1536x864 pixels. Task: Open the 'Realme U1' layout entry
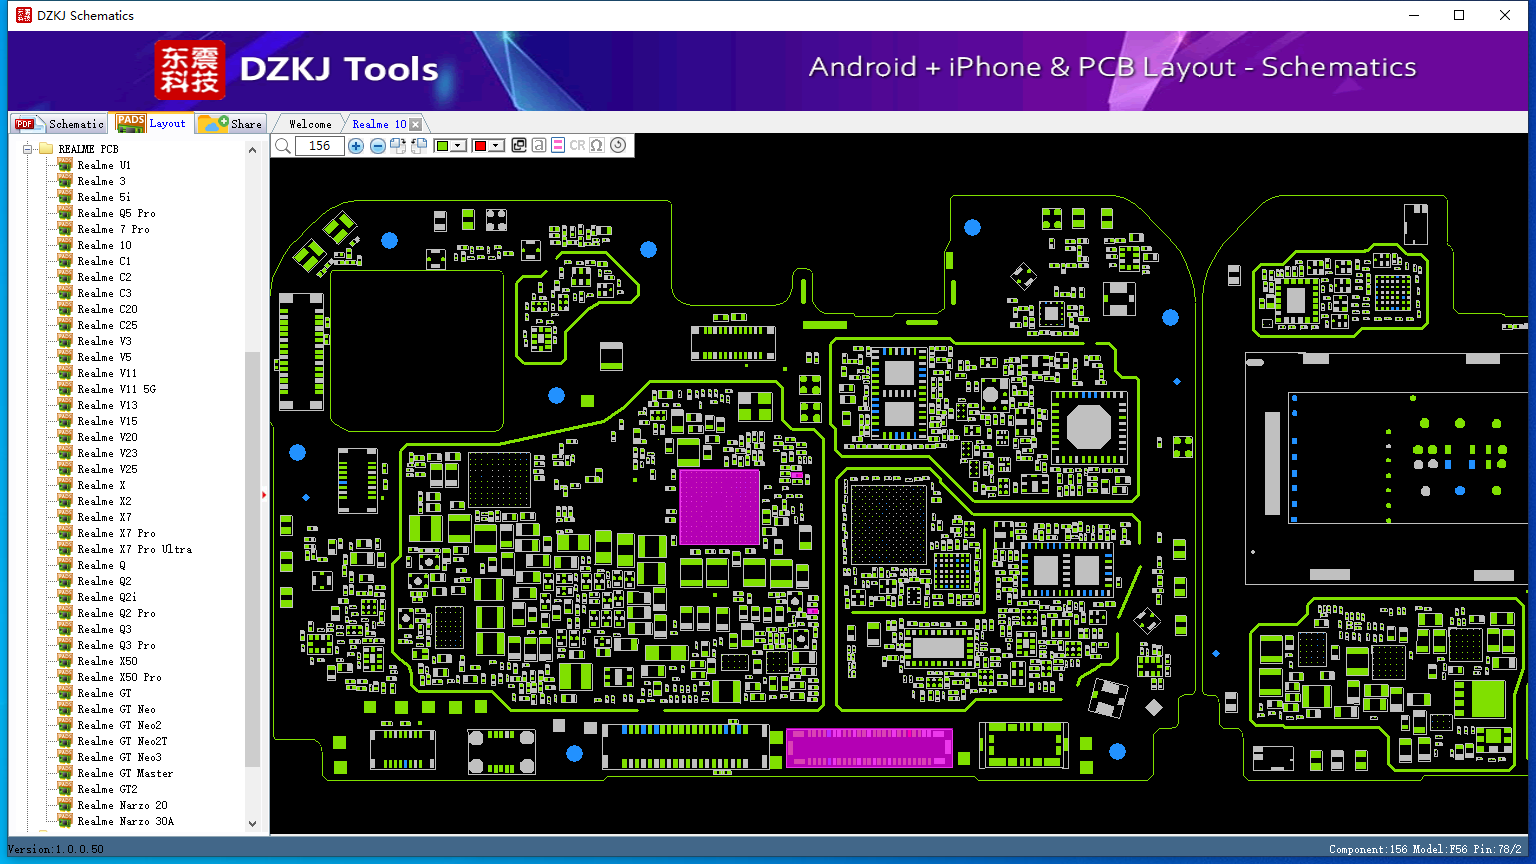pos(104,165)
